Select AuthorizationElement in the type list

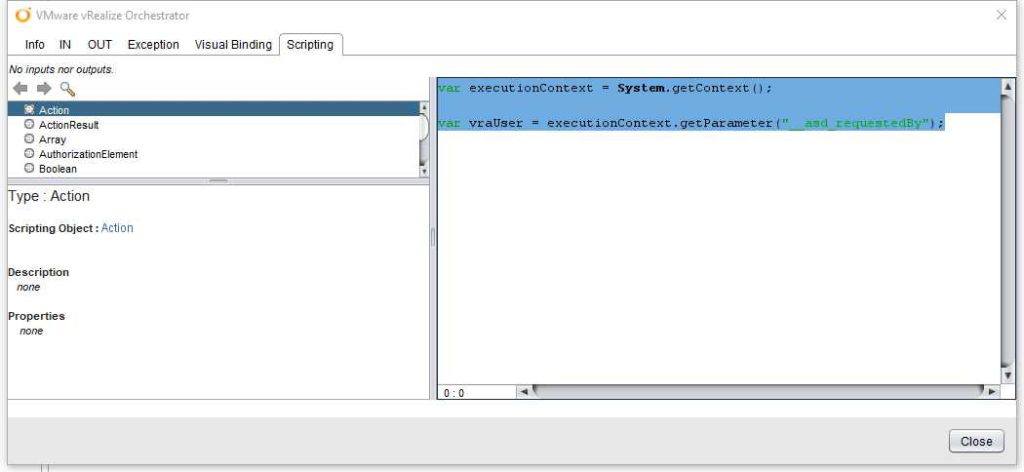point(213,154)
